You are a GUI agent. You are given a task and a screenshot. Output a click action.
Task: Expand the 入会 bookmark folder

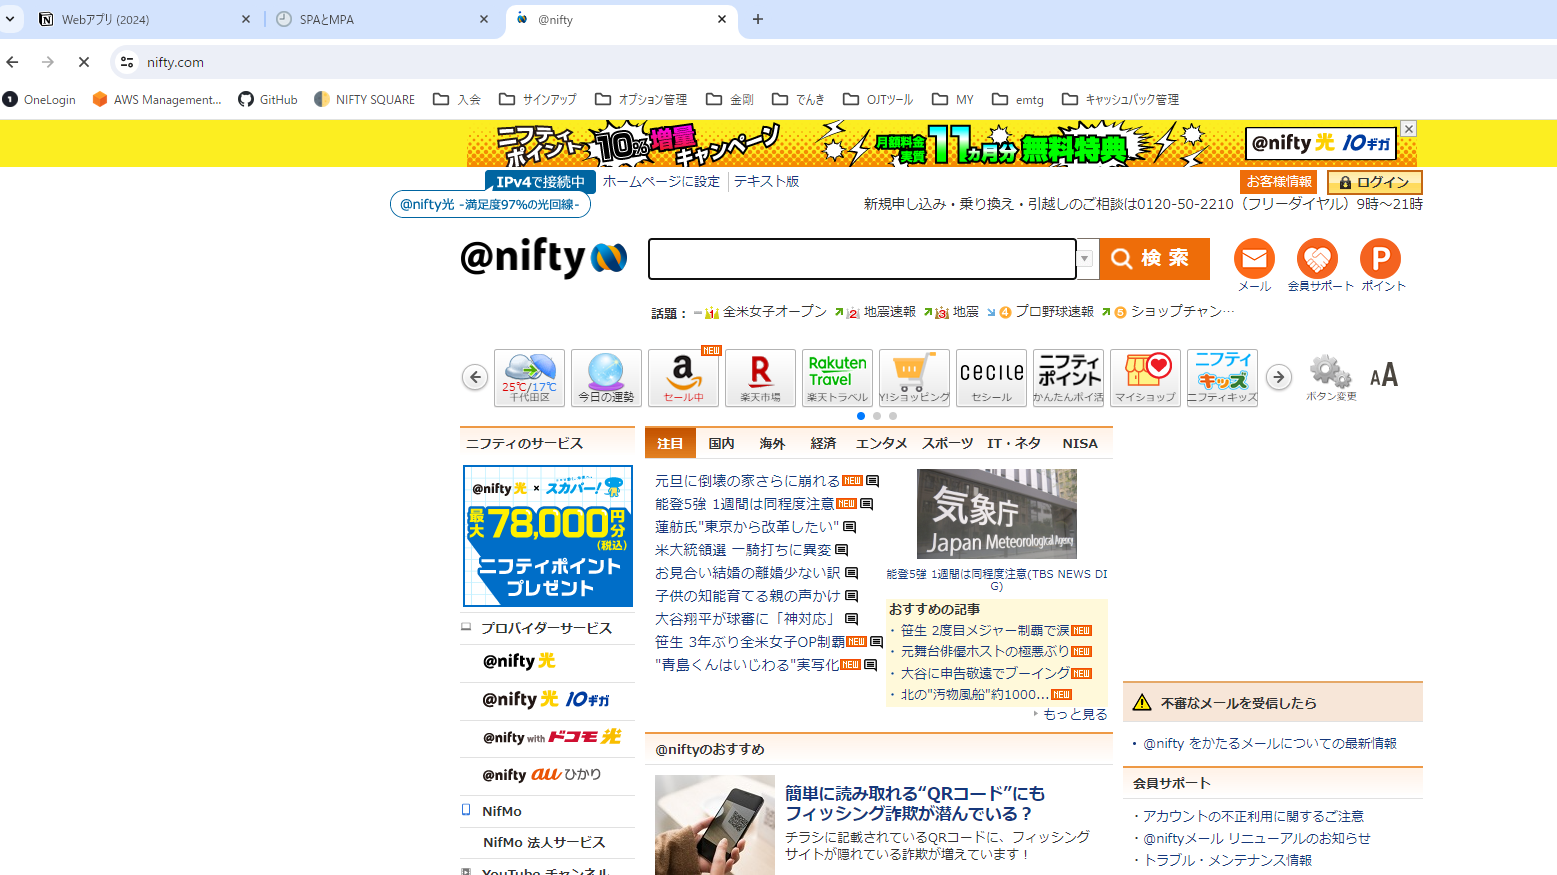pos(457,99)
